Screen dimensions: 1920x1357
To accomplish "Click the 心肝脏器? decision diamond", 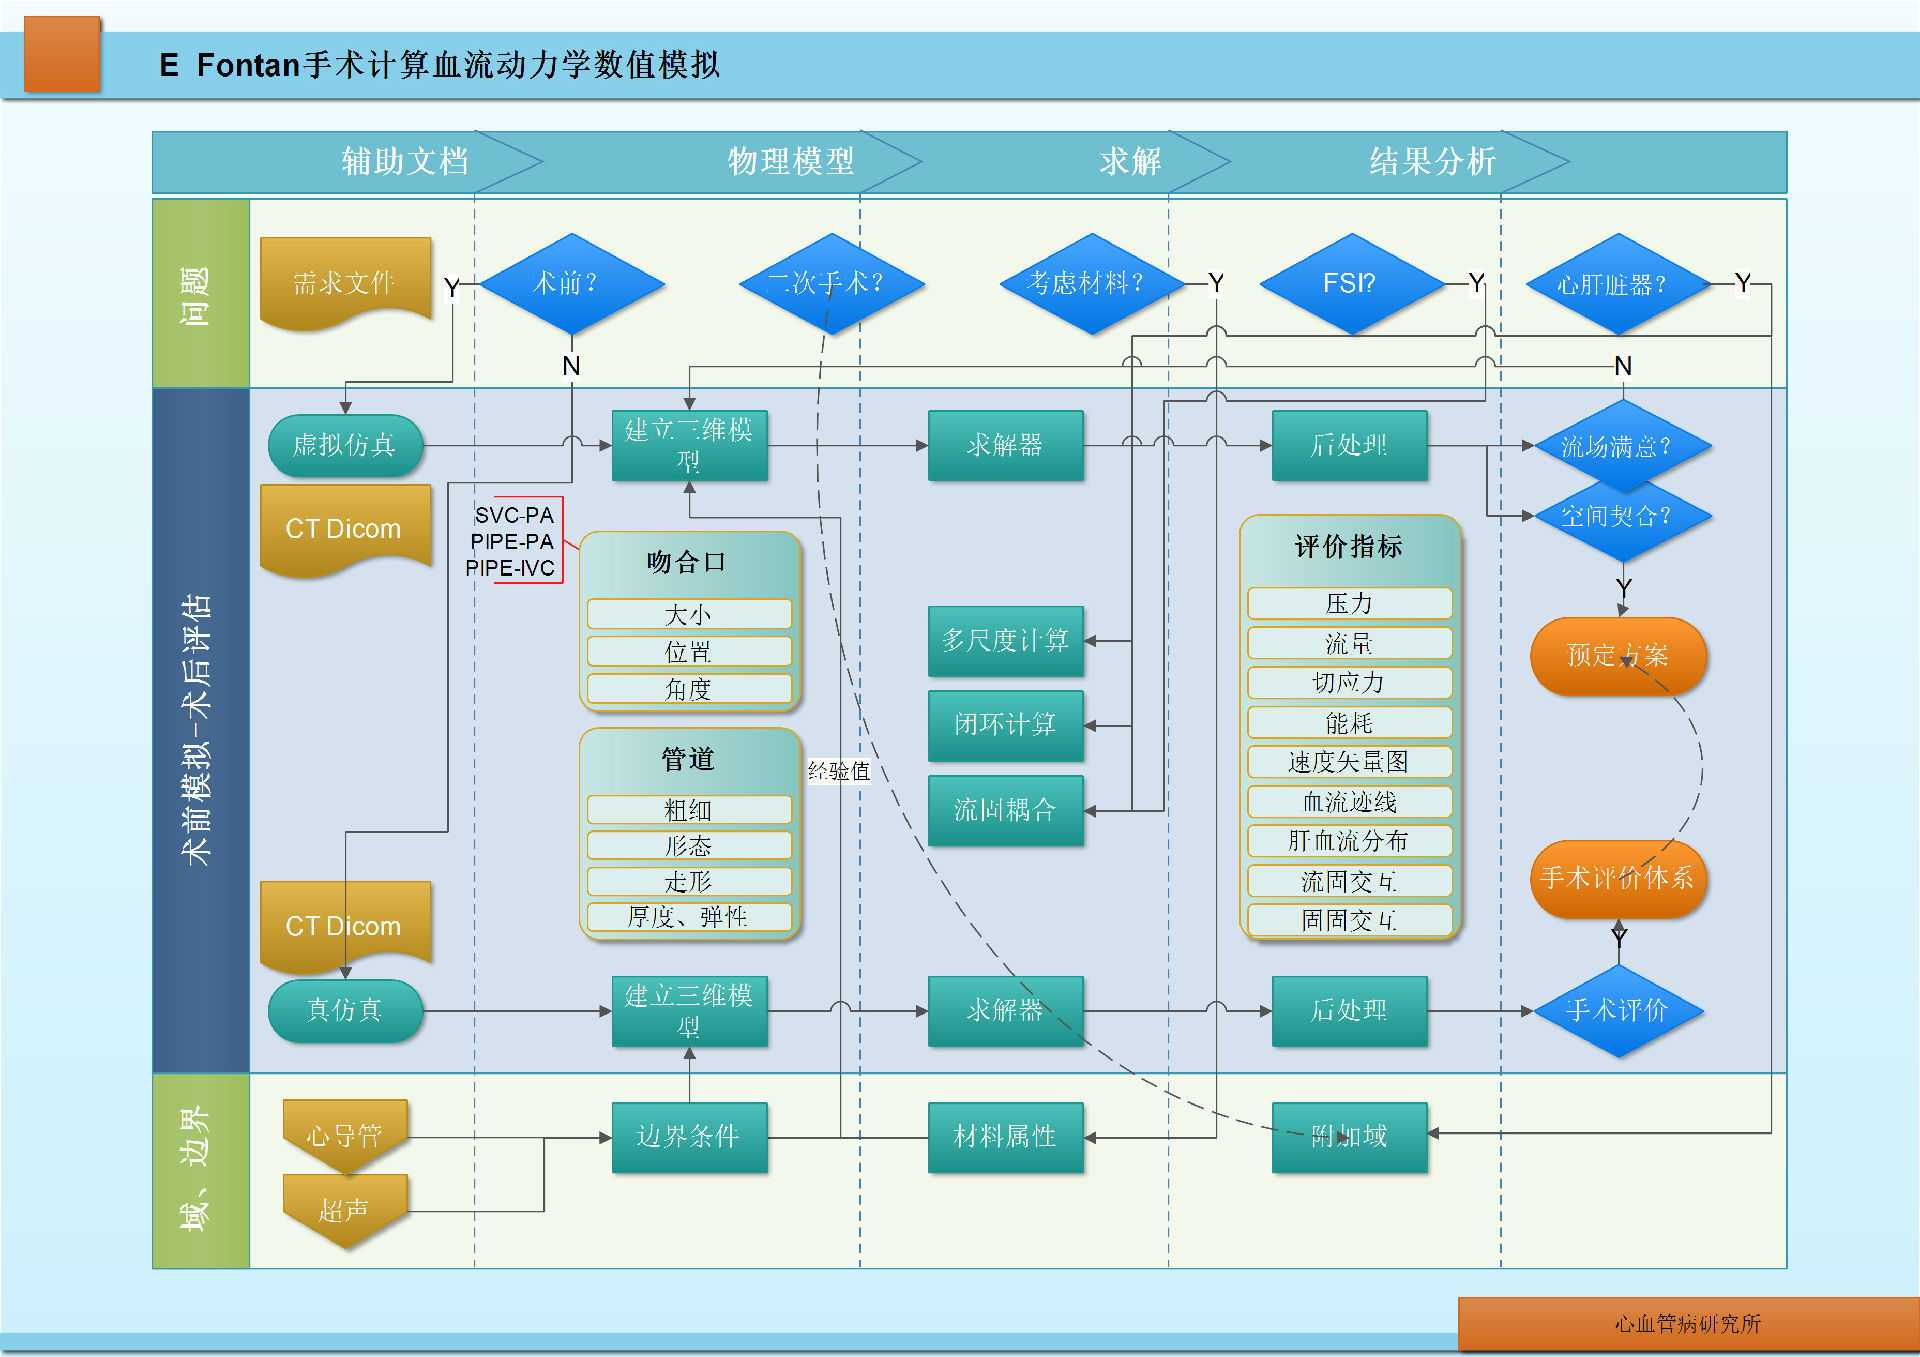I will pos(1616,284).
